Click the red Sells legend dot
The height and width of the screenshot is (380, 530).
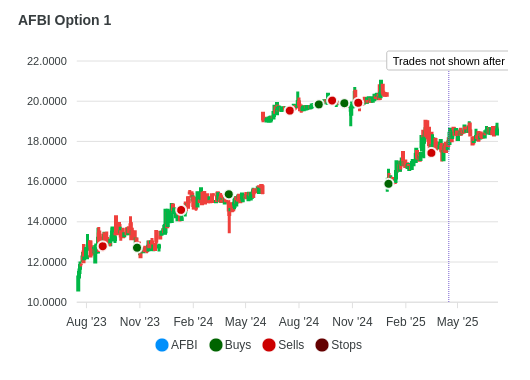pyautogui.click(x=269, y=345)
